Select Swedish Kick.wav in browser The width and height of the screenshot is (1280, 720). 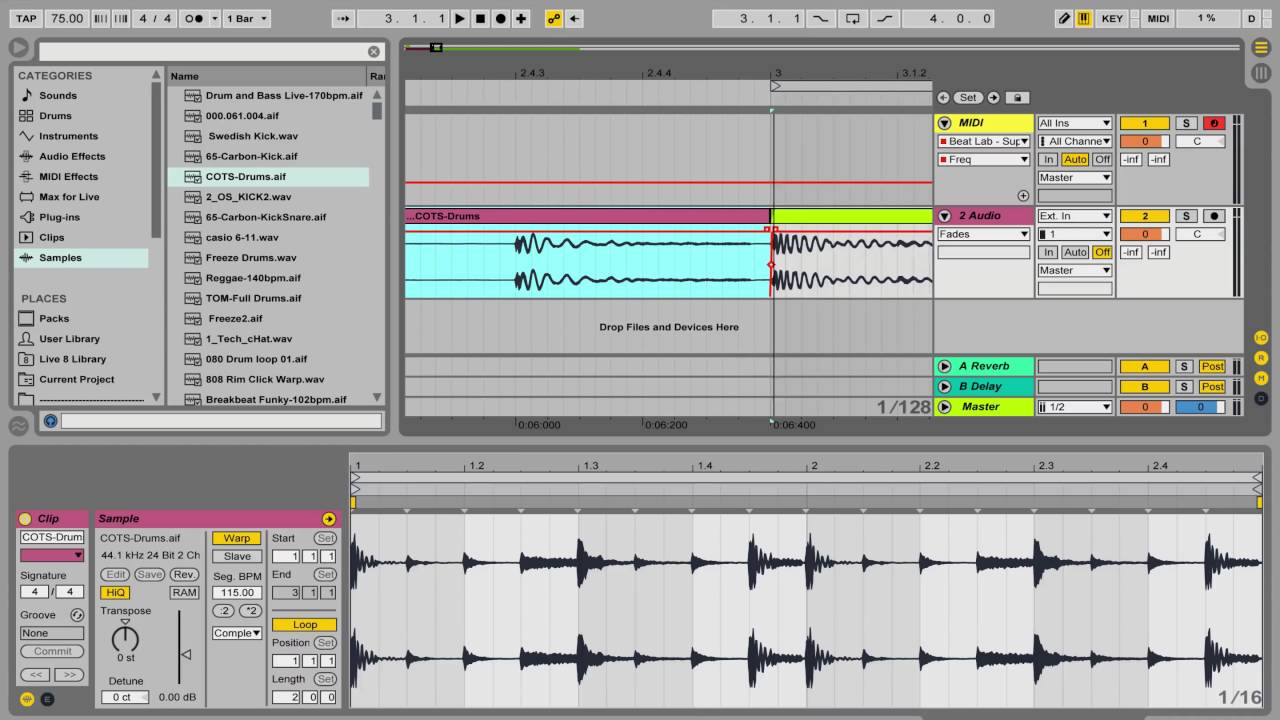[252, 136]
